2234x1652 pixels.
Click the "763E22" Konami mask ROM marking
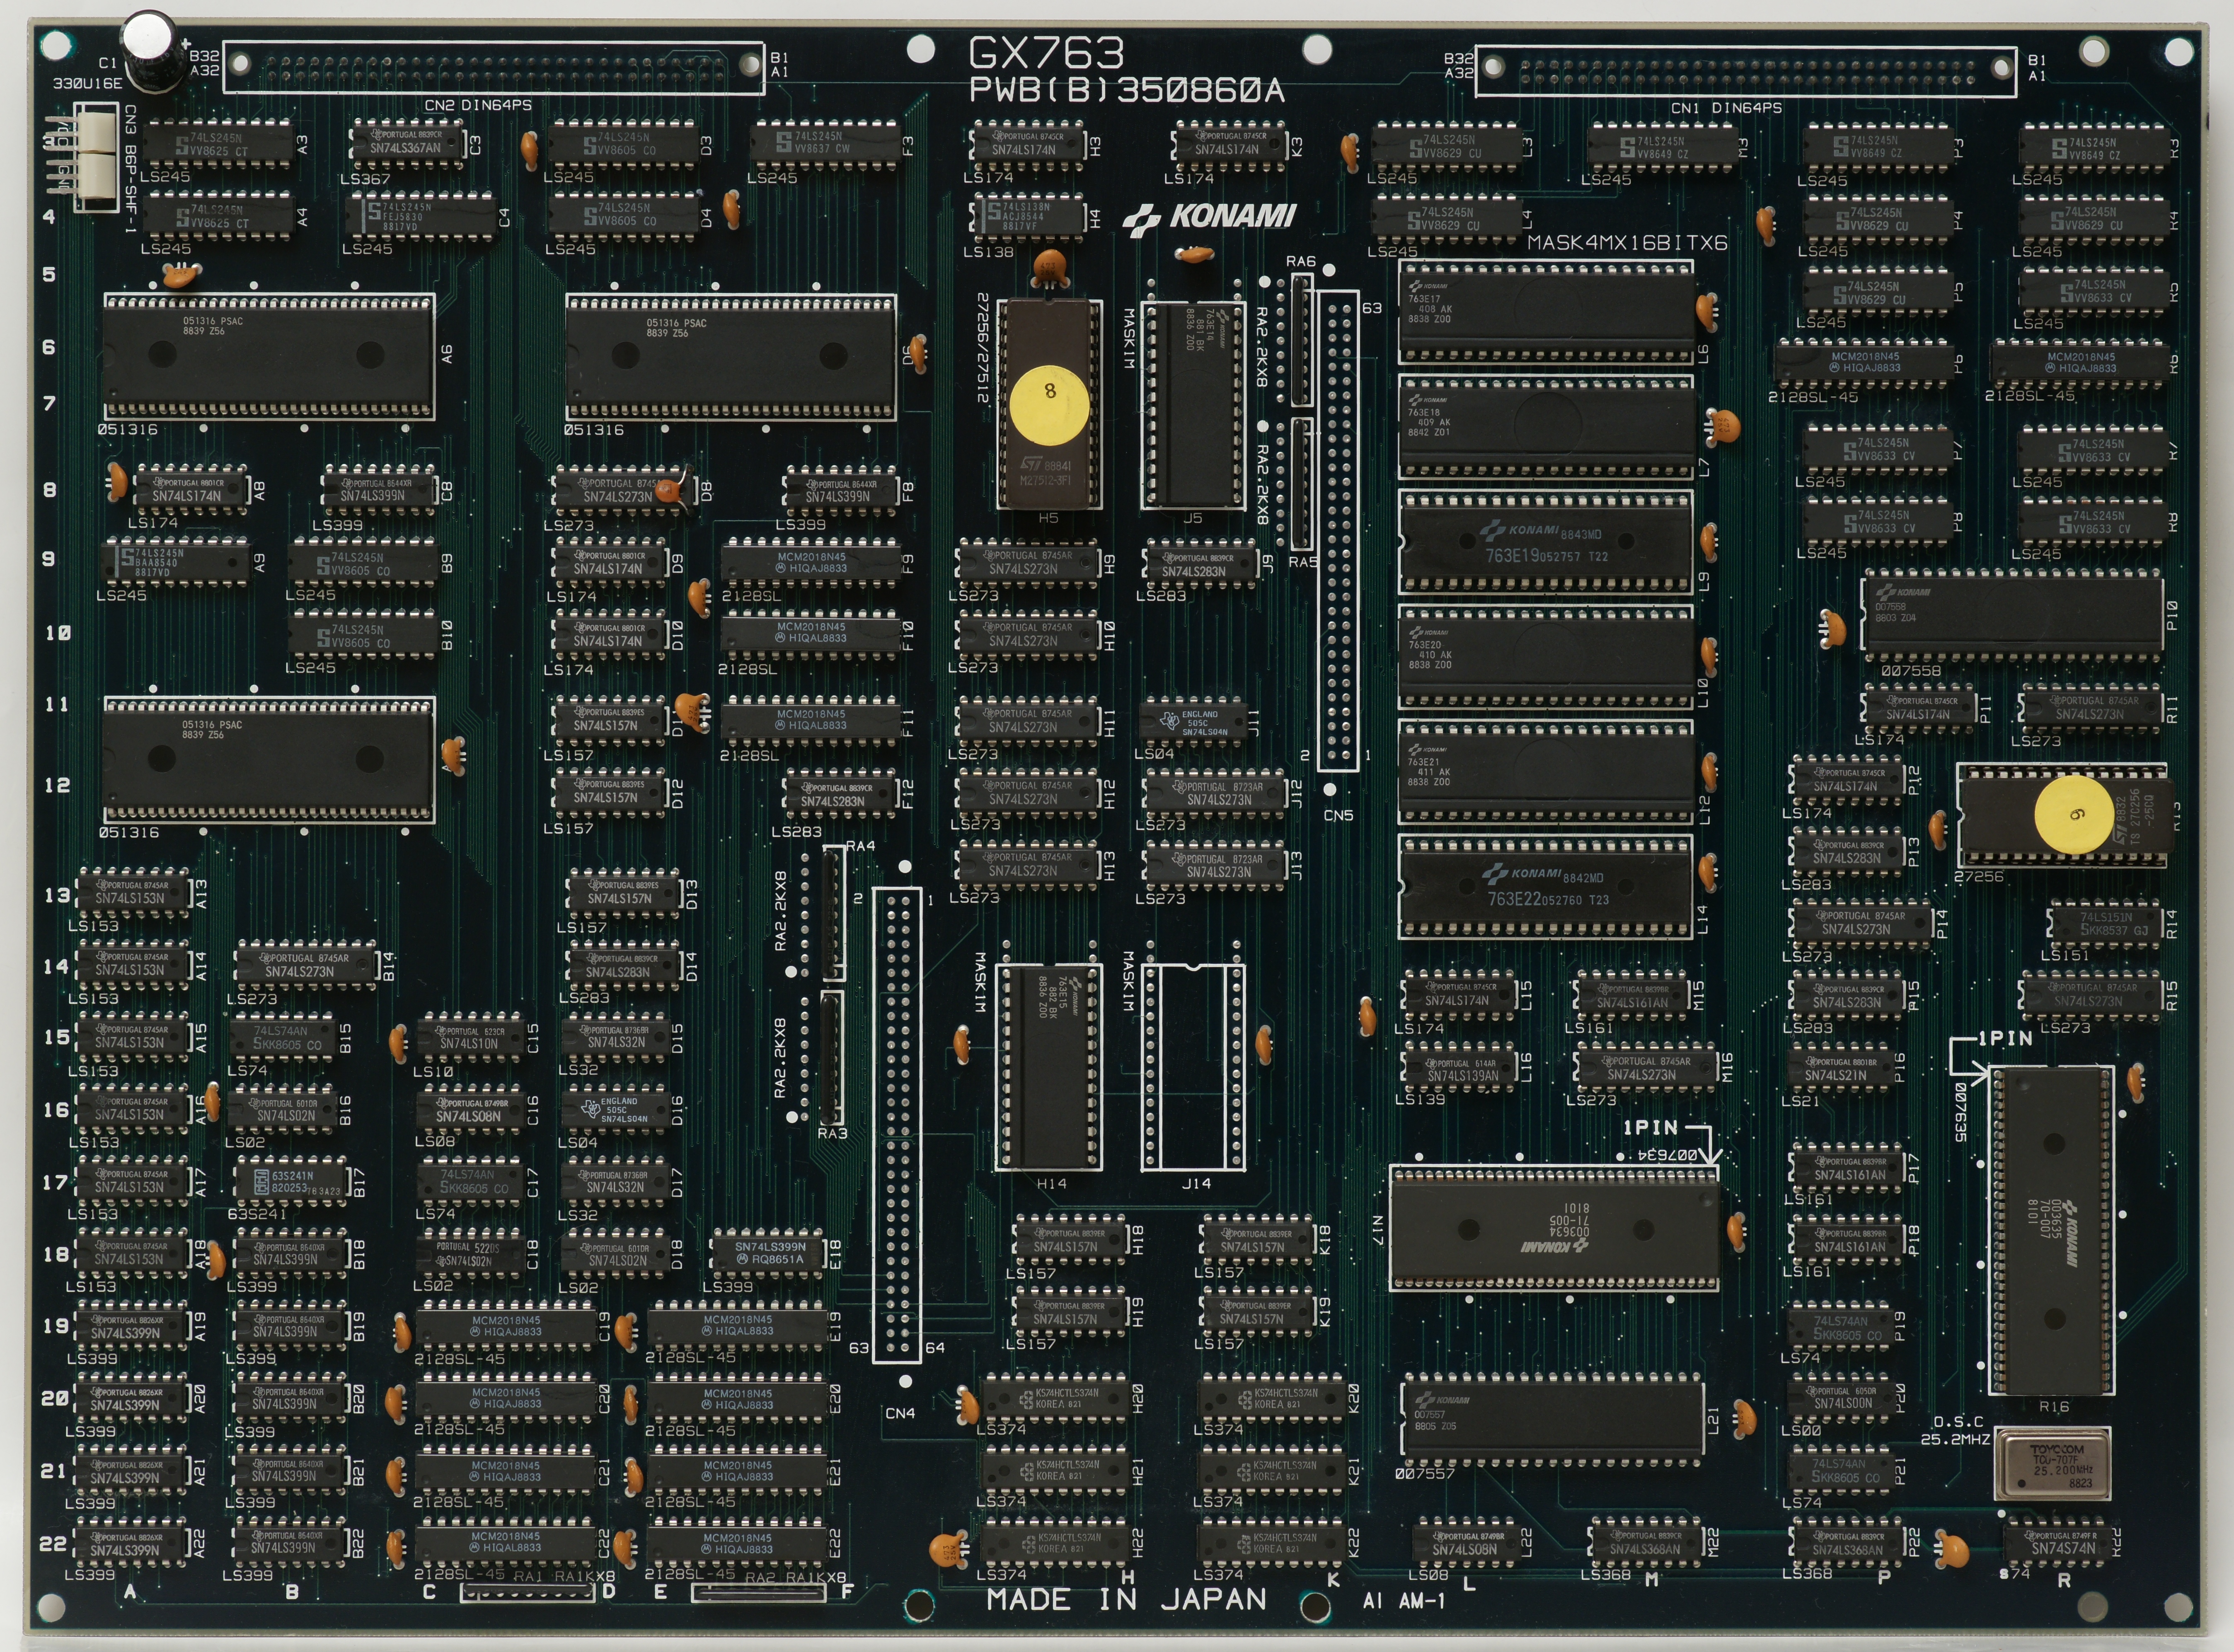point(1514,899)
